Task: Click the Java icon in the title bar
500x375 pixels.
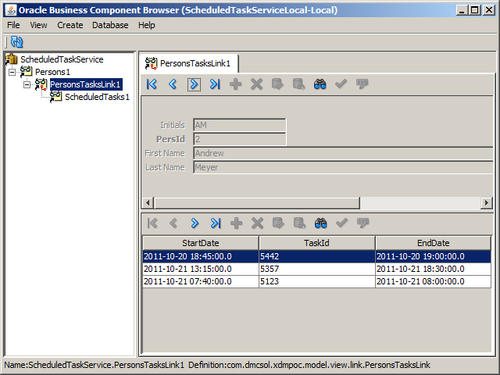Action: 11,10
